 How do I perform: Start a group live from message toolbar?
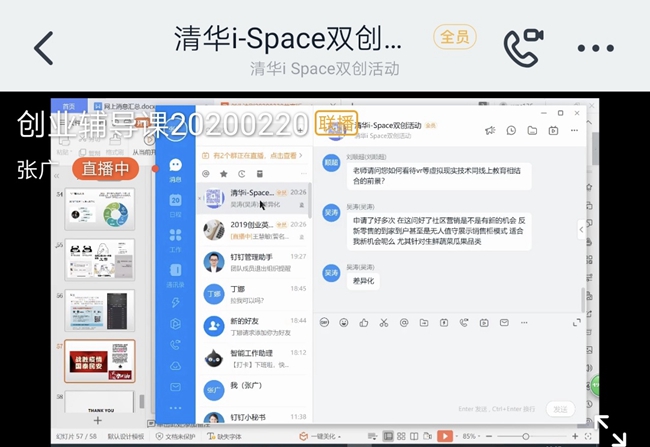484,322
